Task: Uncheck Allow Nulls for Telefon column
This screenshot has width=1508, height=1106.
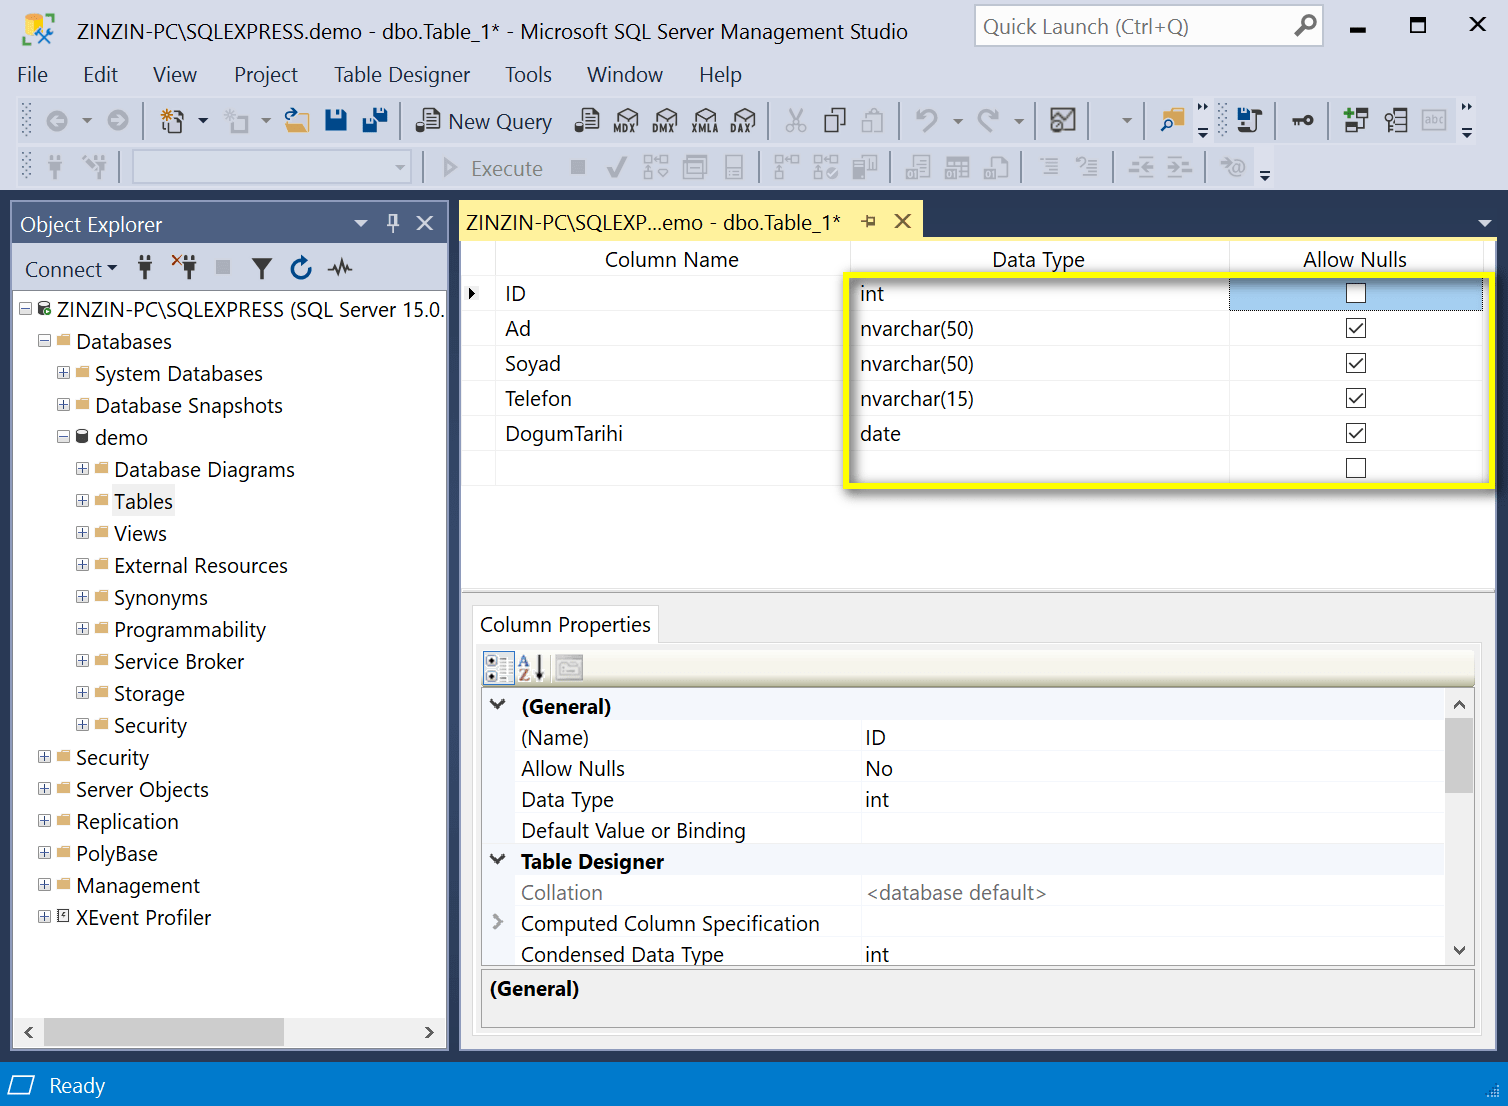Action: pyautogui.click(x=1356, y=398)
